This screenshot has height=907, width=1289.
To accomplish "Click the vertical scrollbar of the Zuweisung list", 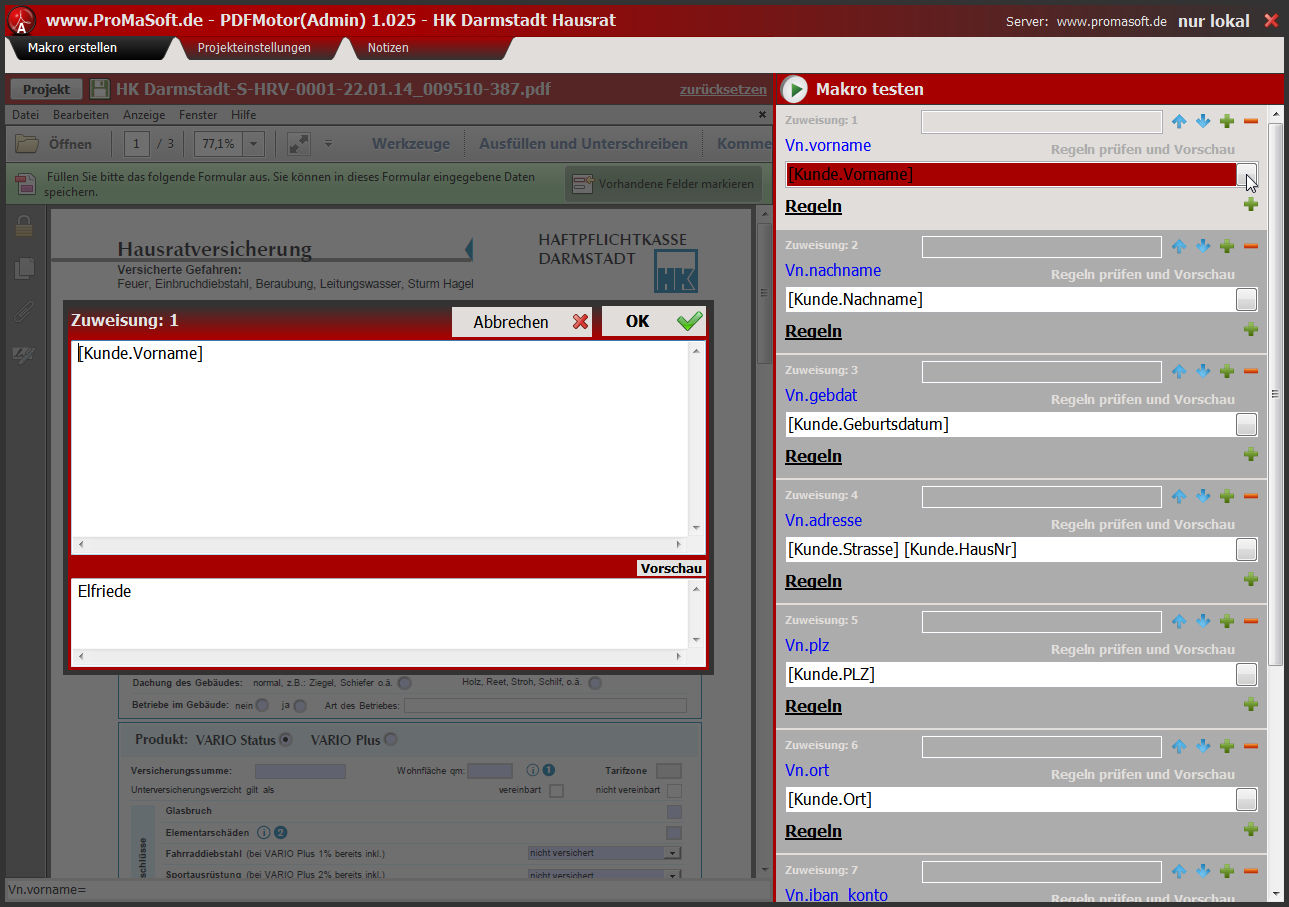I will click(1275, 395).
